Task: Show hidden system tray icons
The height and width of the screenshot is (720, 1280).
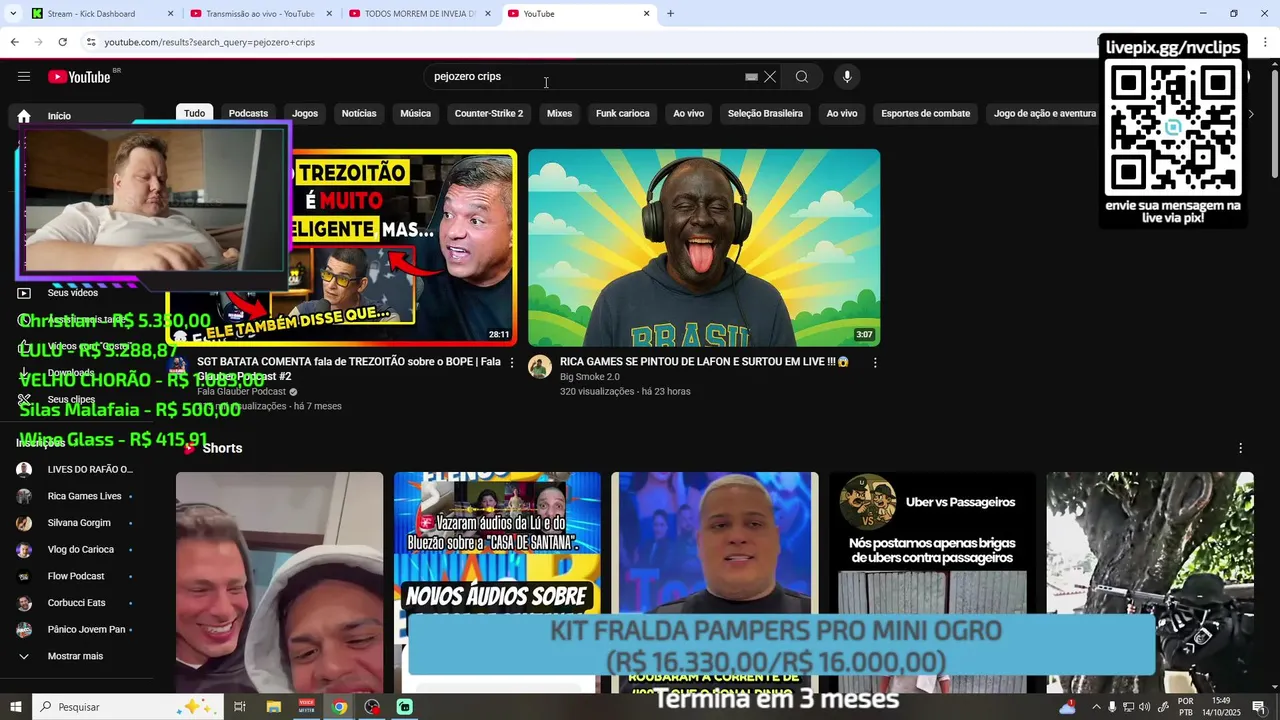Action: [x=1096, y=707]
